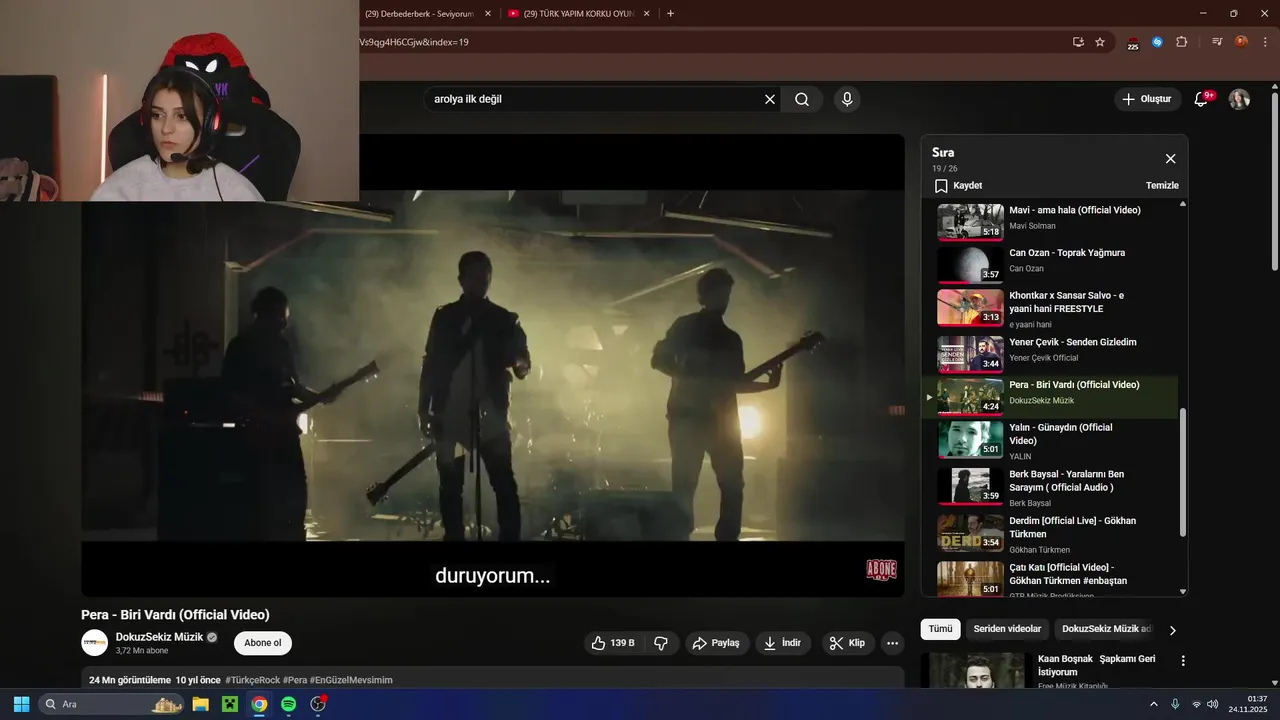This screenshot has height=720, width=1280.
Task: Open the YouTube account avatar menu
Action: [x=1239, y=99]
